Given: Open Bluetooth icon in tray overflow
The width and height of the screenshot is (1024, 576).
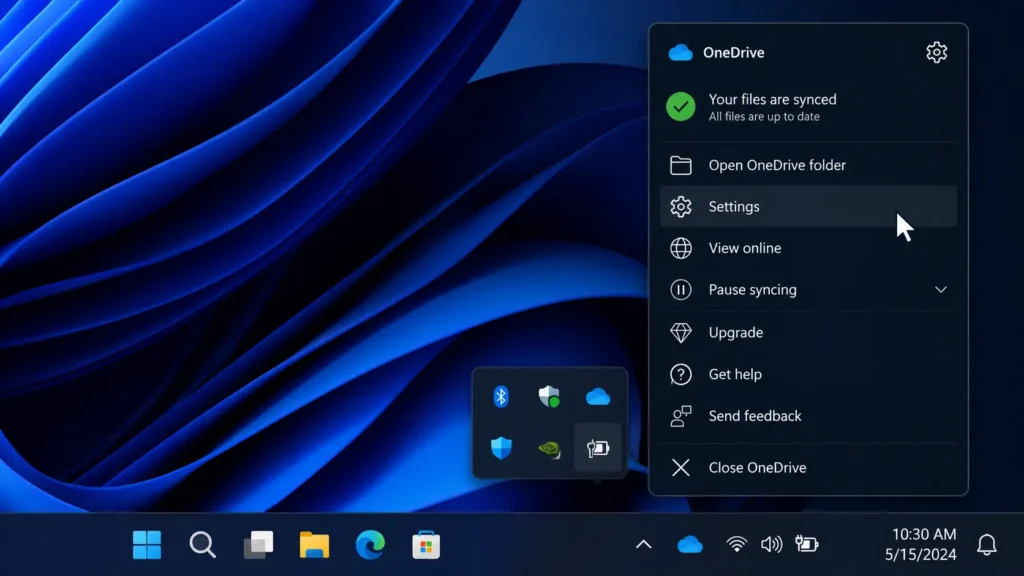Looking at the screenshot, I should [x=501, y=396].
